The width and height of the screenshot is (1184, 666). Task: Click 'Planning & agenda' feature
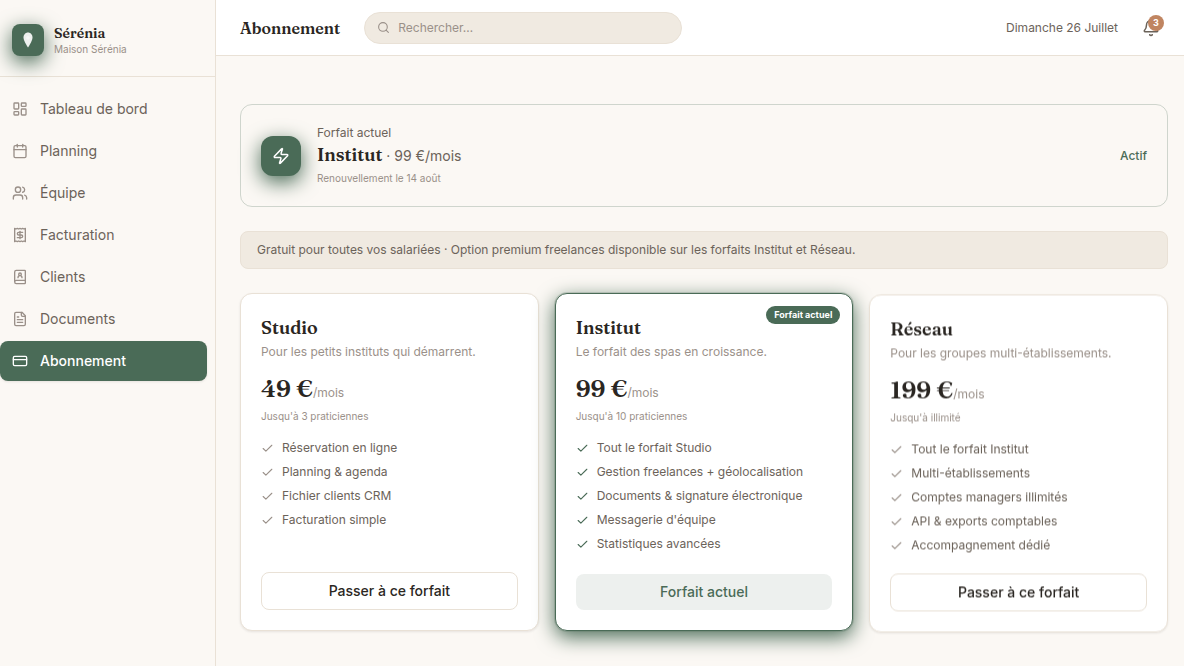click(335, 472)
